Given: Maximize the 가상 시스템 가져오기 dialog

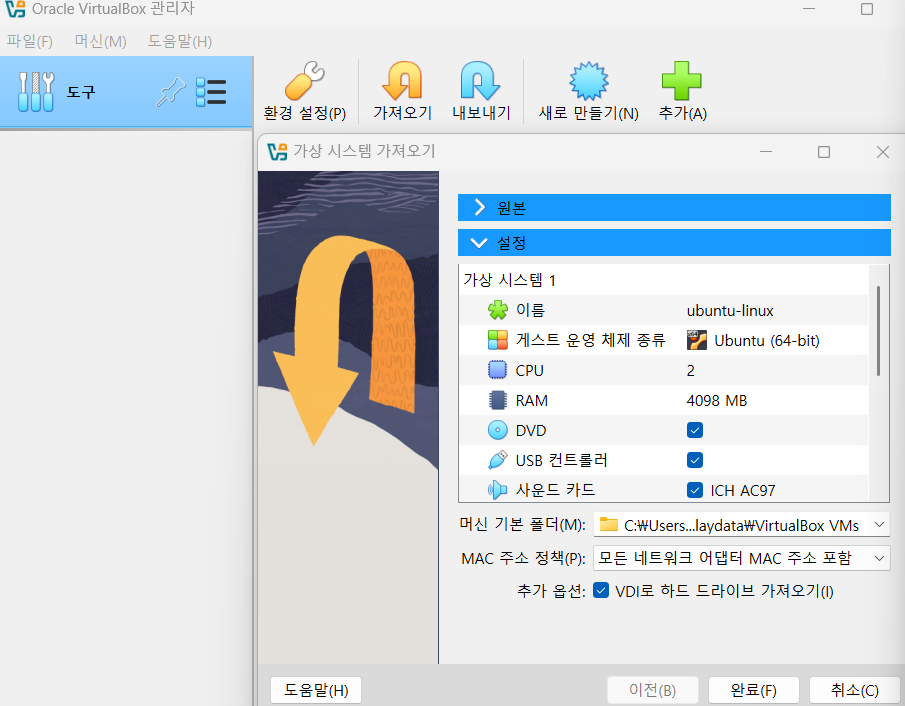Looking at the screenshot, I should click(824, 152).
